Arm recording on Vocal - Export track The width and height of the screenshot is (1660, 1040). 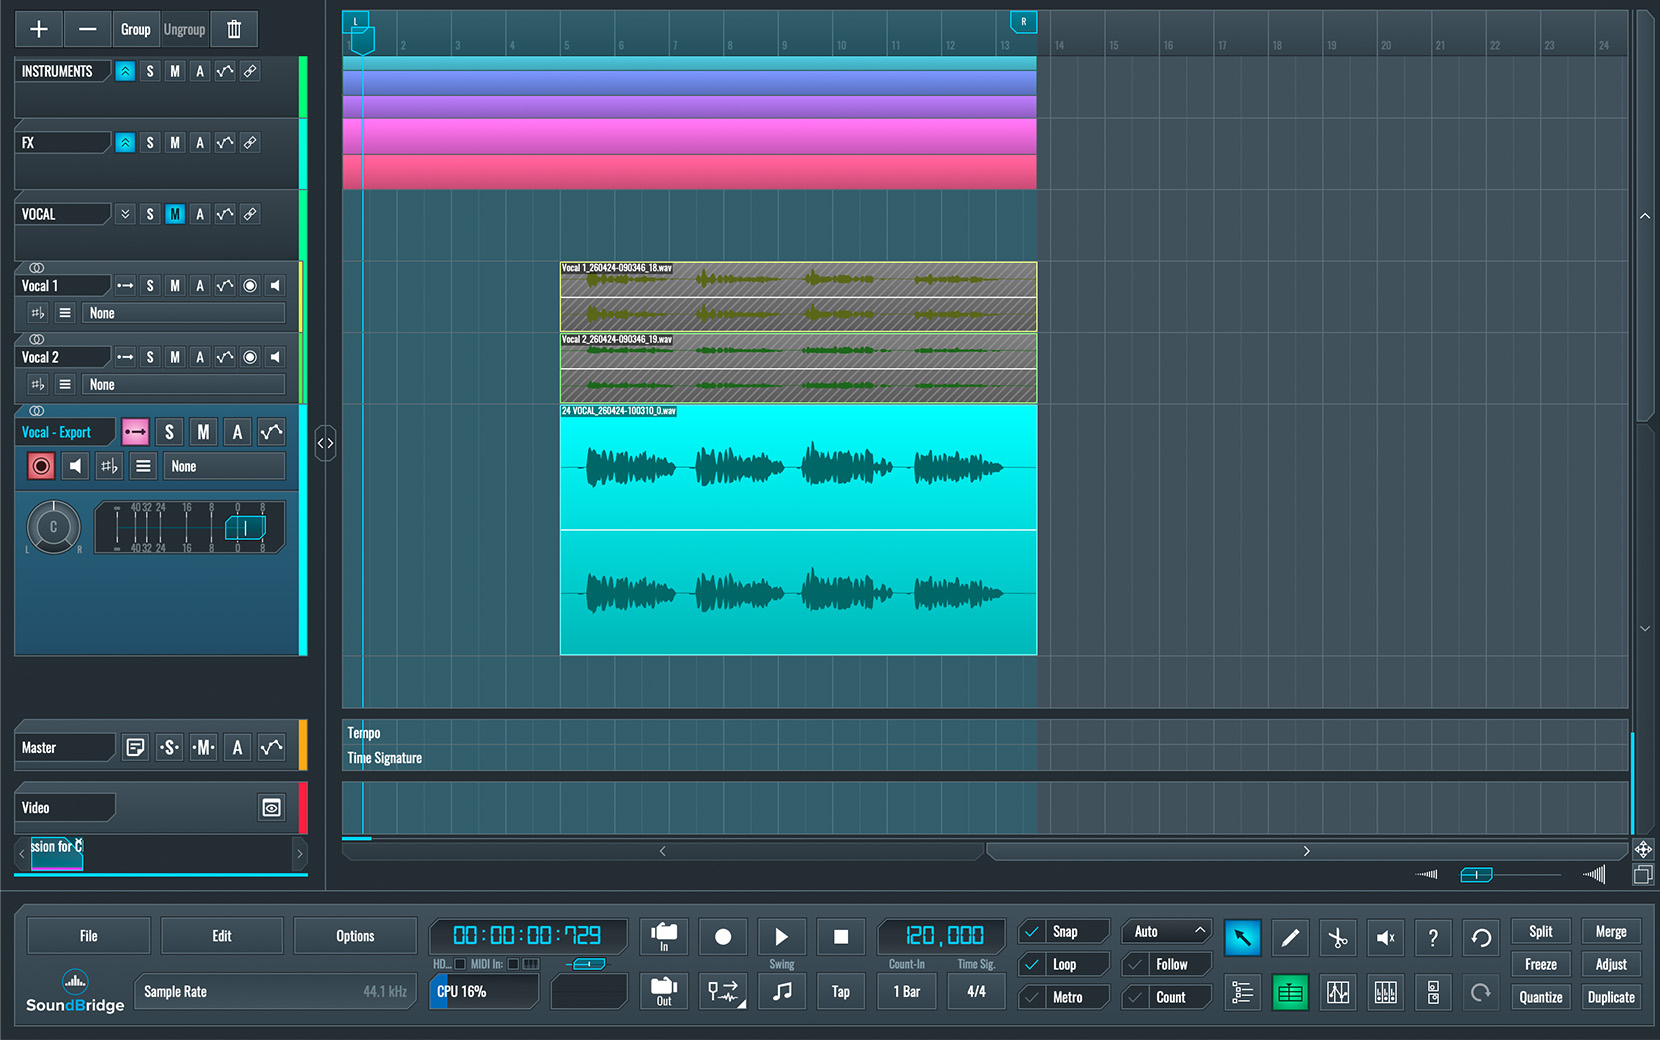[x=41, y=466]
